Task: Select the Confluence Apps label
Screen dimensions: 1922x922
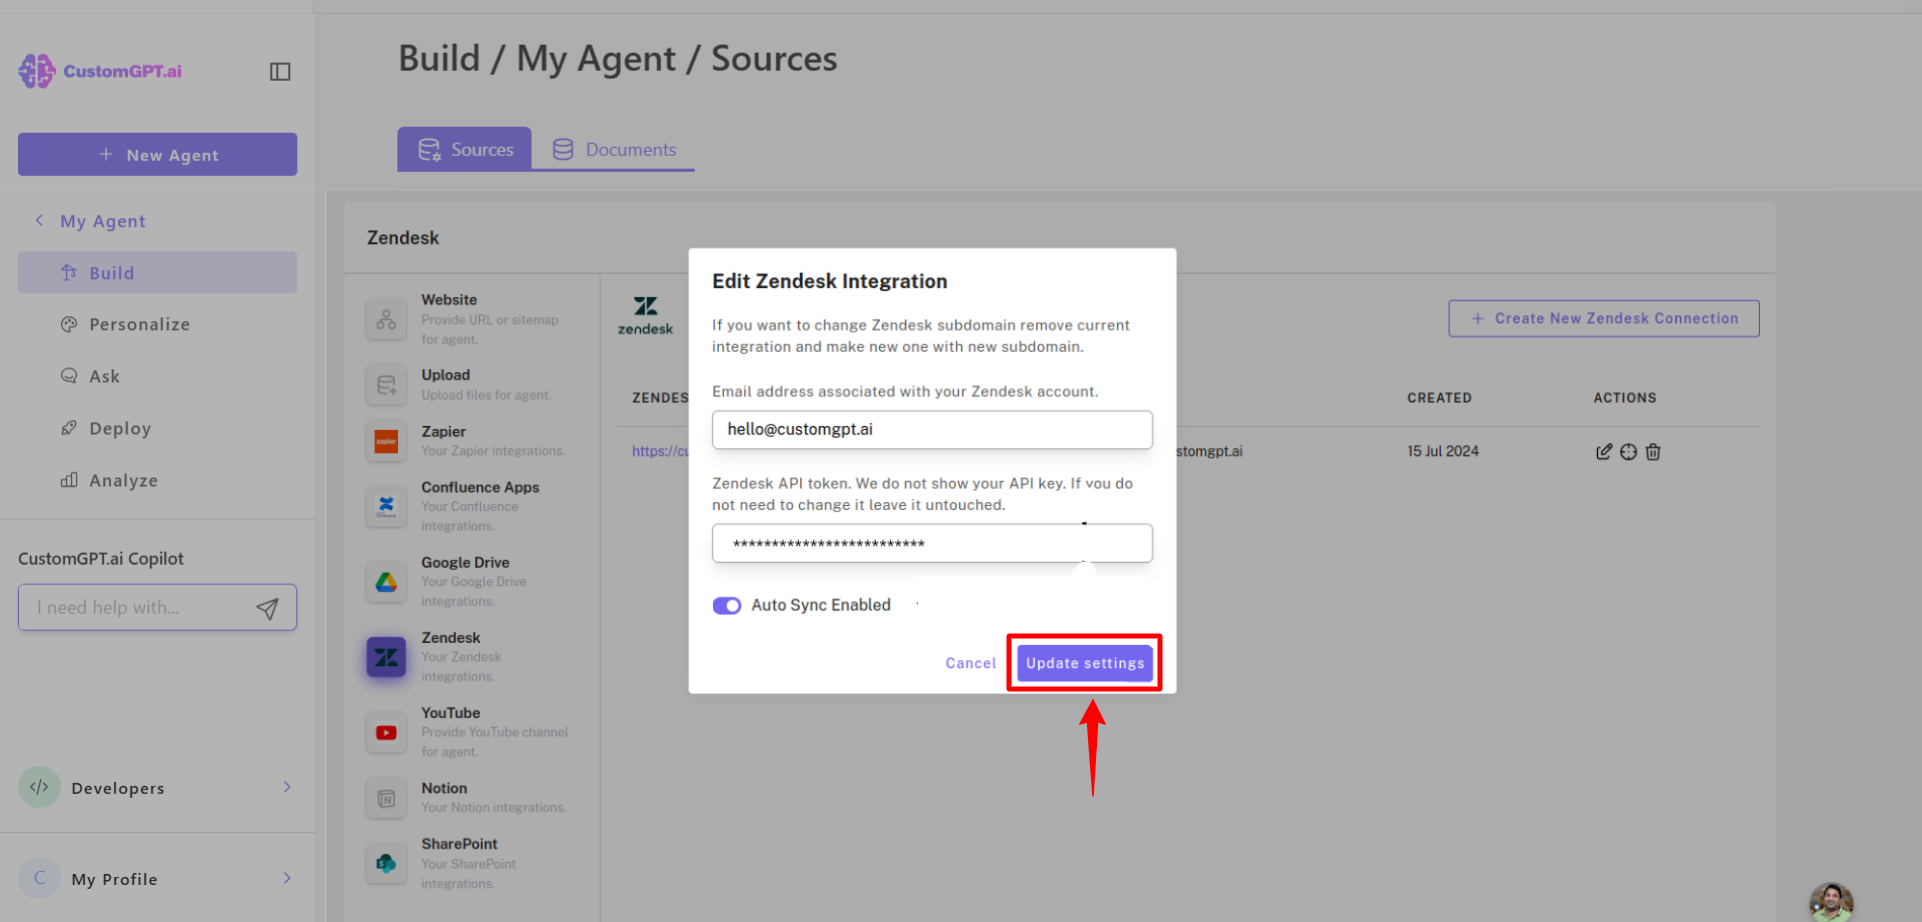Action: [480, 487]
